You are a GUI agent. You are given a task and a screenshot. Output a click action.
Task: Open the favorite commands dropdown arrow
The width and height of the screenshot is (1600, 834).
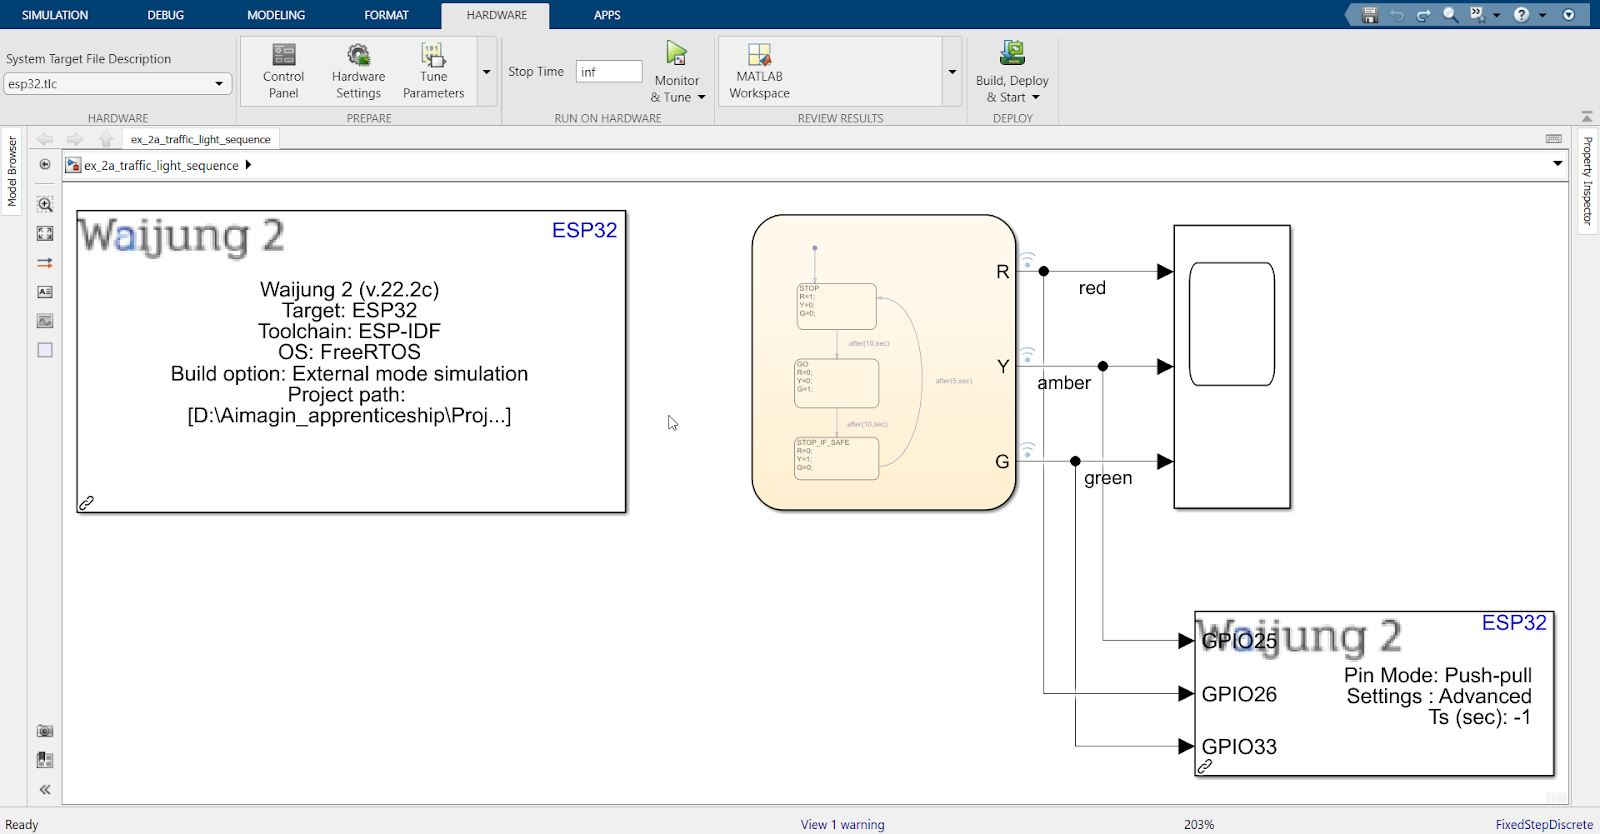click(x=1496, y=15)
